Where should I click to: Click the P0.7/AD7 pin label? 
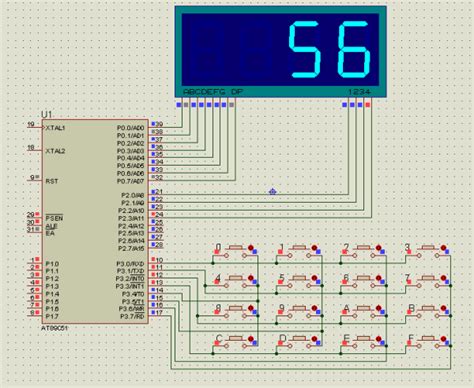click(131, 181)
